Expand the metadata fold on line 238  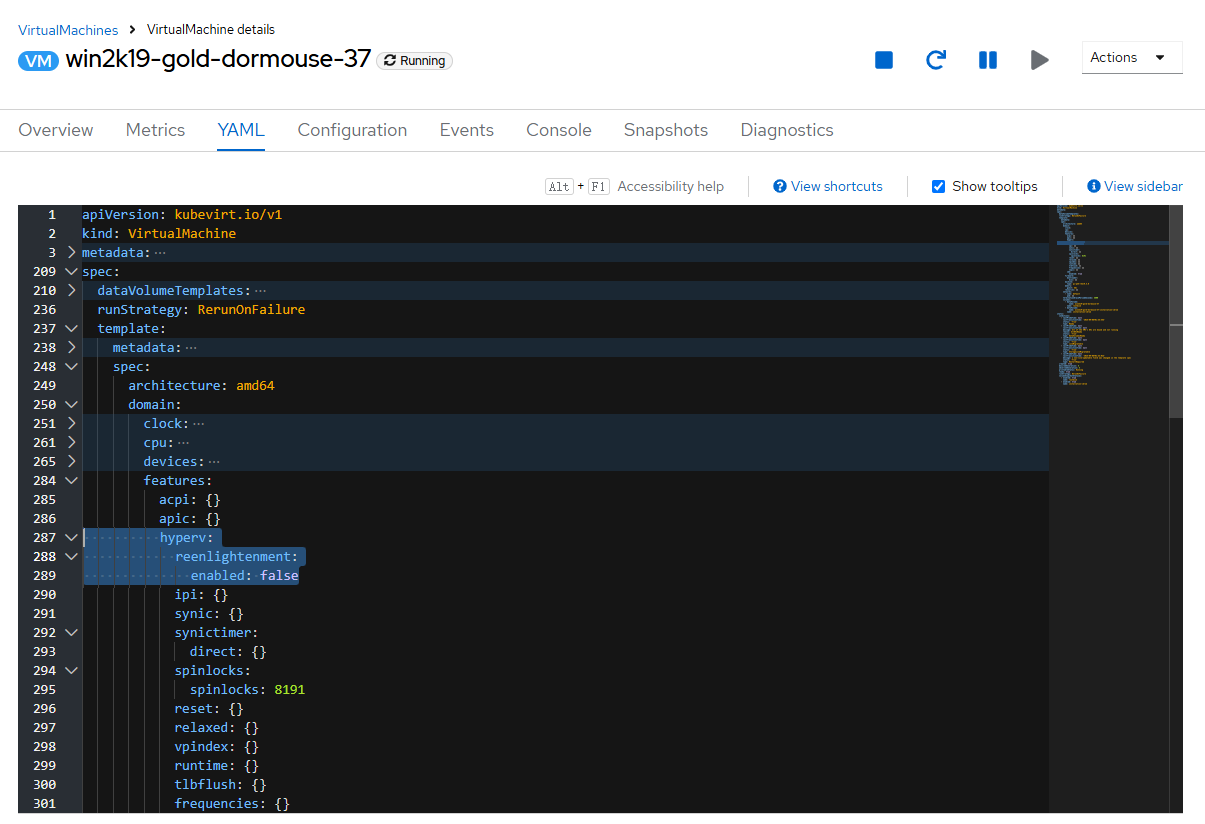coord(71,347)
